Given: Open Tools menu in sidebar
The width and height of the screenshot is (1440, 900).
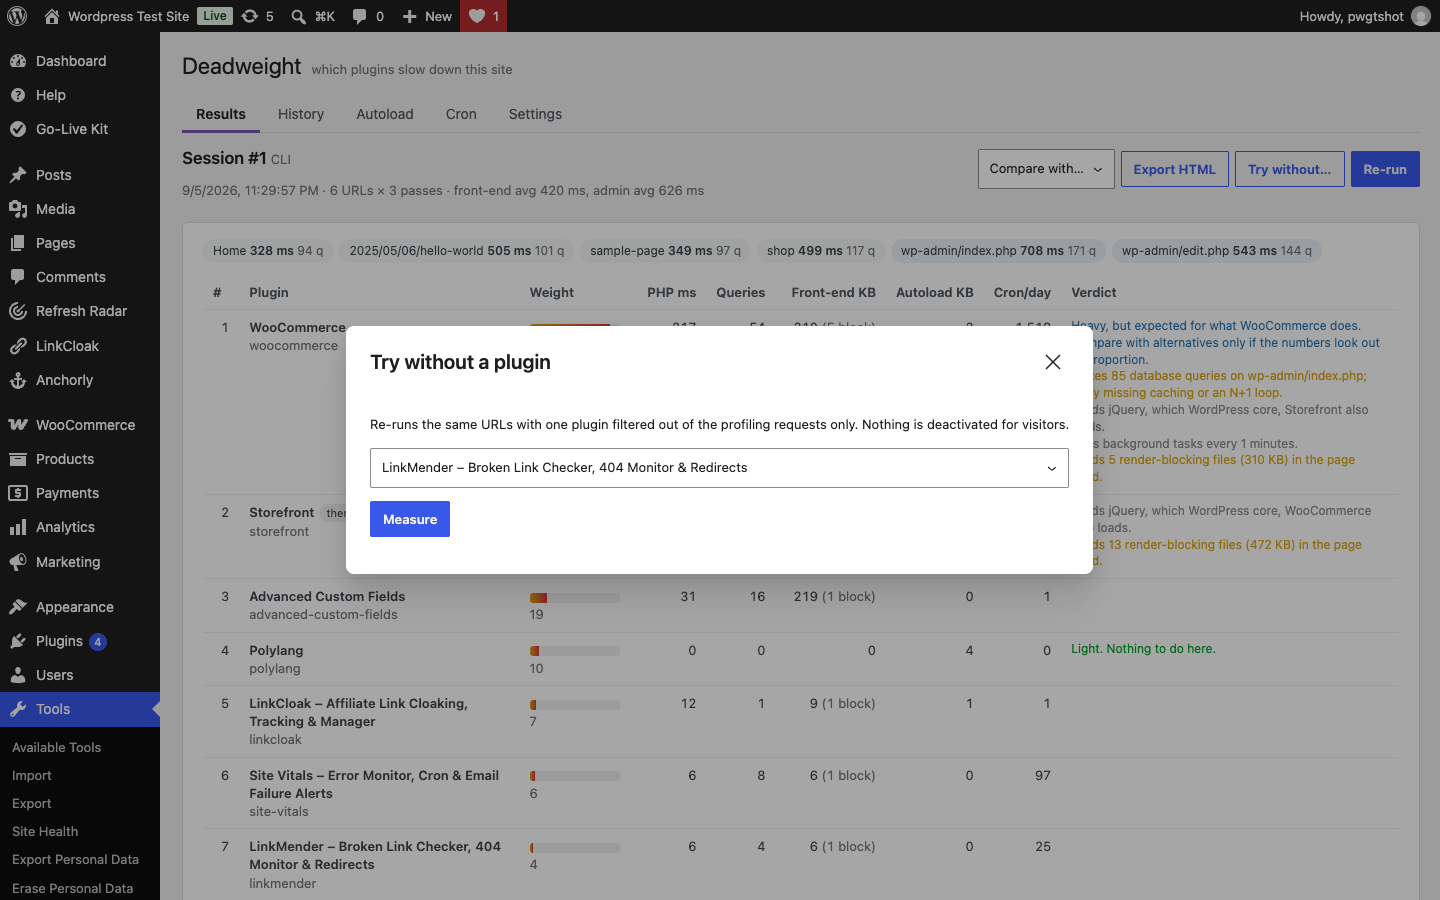Looking at the screenshot, I should pos(80,709).
